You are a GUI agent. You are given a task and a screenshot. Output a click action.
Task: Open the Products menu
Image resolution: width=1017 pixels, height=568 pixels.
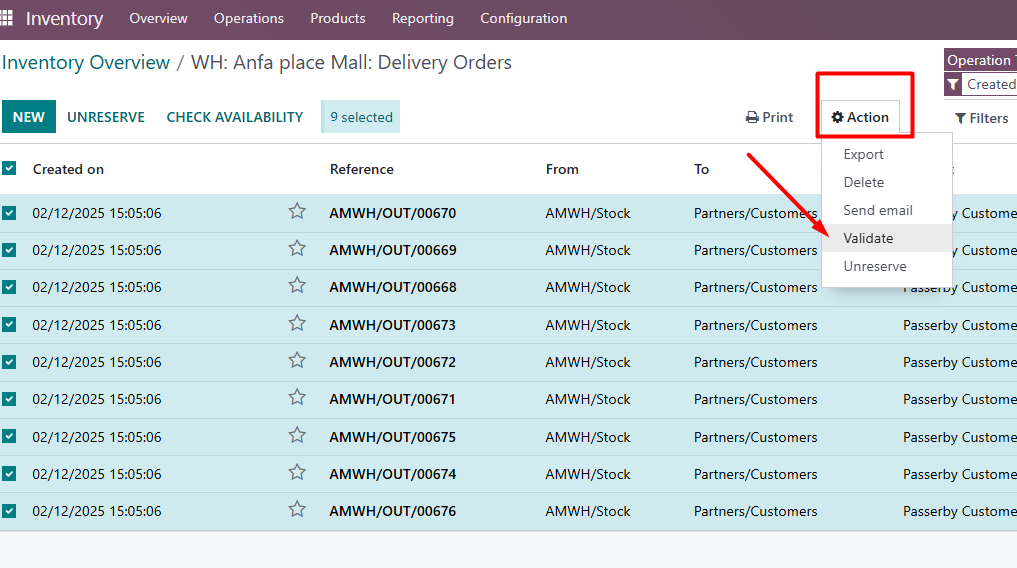pos(338,18)
